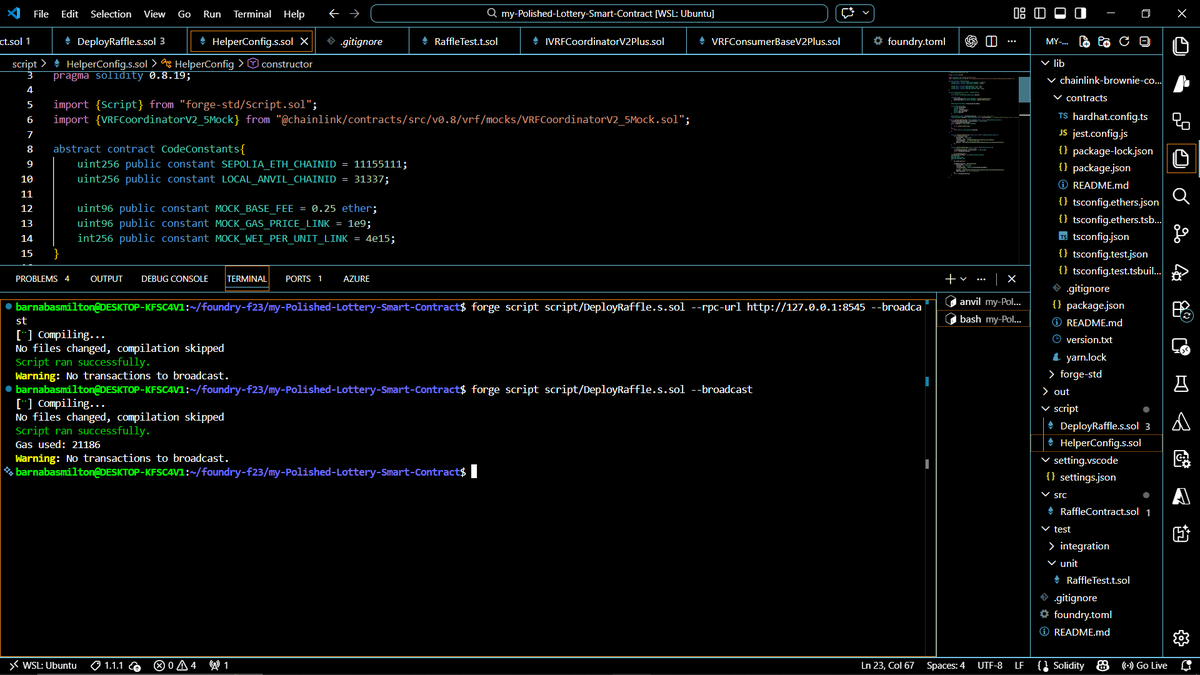Open the Testing flask icon
Viewport: 1200px width, 675px height.
(1181, 384)
